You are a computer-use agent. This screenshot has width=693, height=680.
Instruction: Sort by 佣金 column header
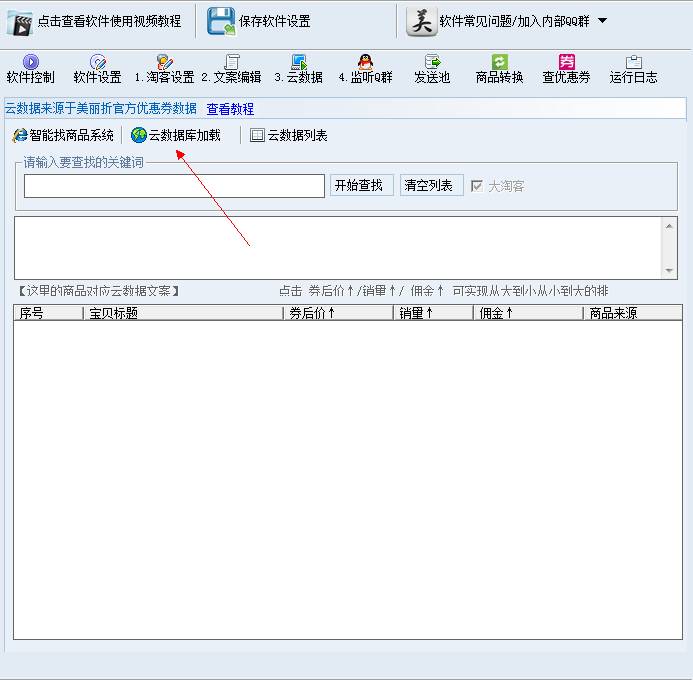(x=528, y=313)
